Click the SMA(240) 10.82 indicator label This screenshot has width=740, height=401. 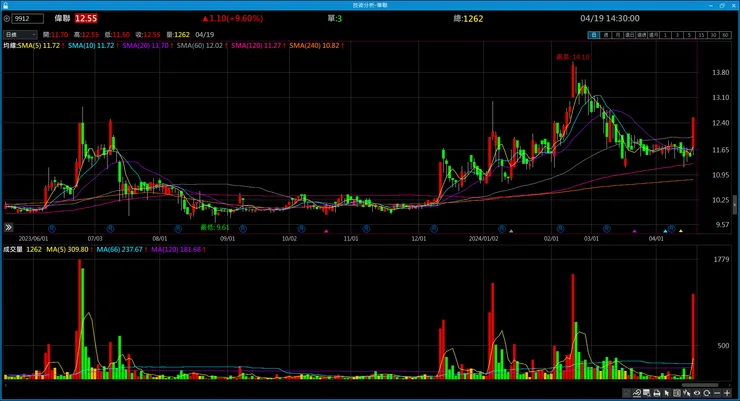click(x=314, y=46)
